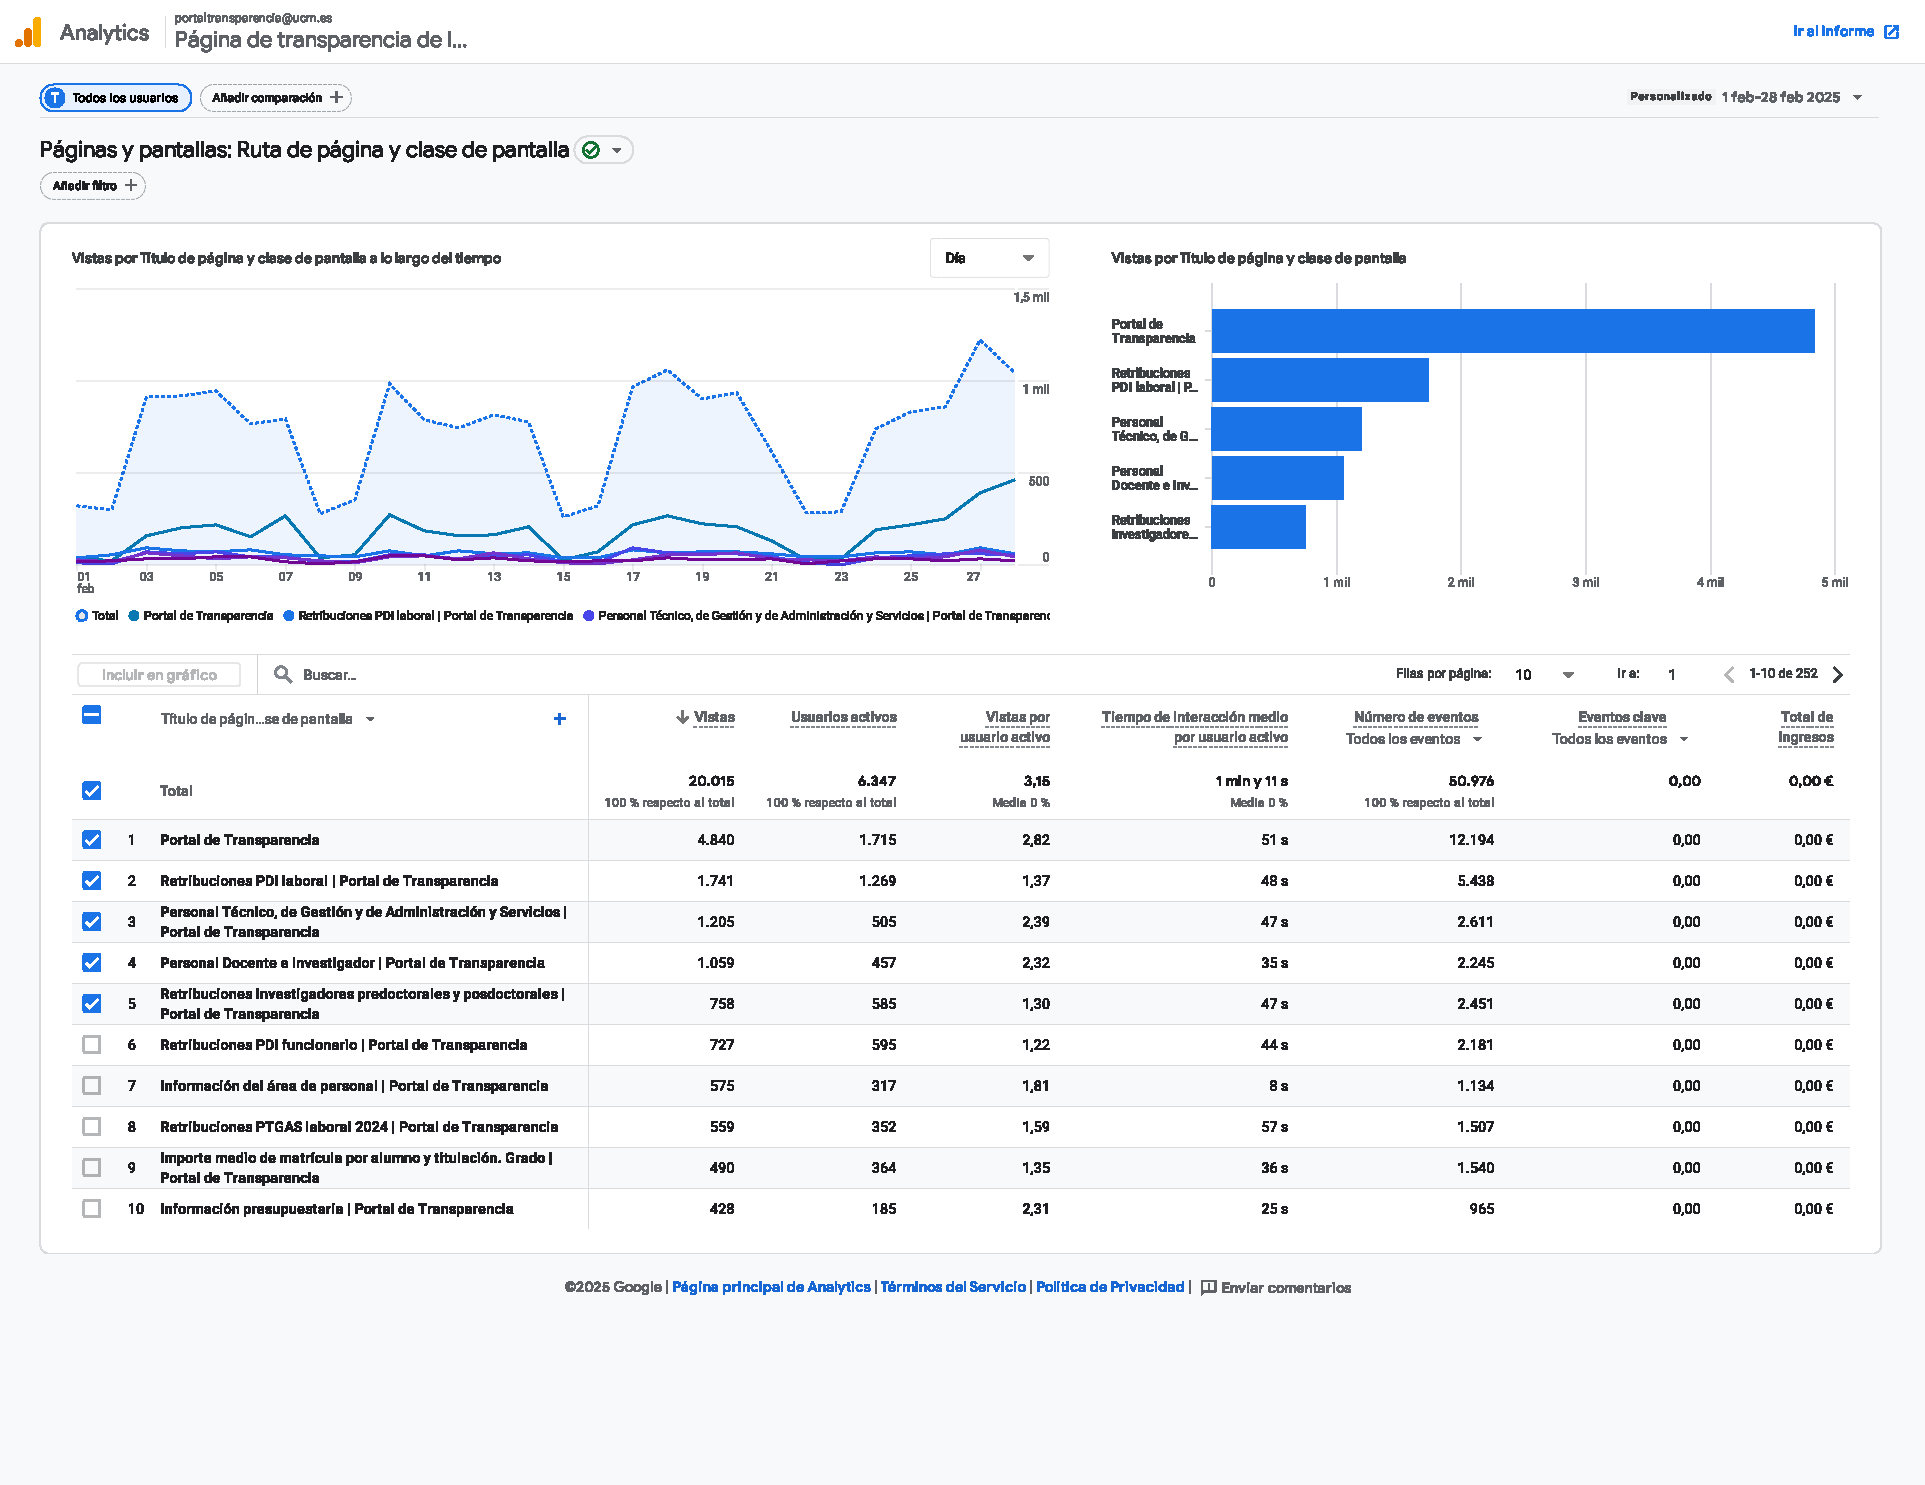Toggle the select-all header checkbox
Viewport: 1925px width, 1485px height.
91,715
